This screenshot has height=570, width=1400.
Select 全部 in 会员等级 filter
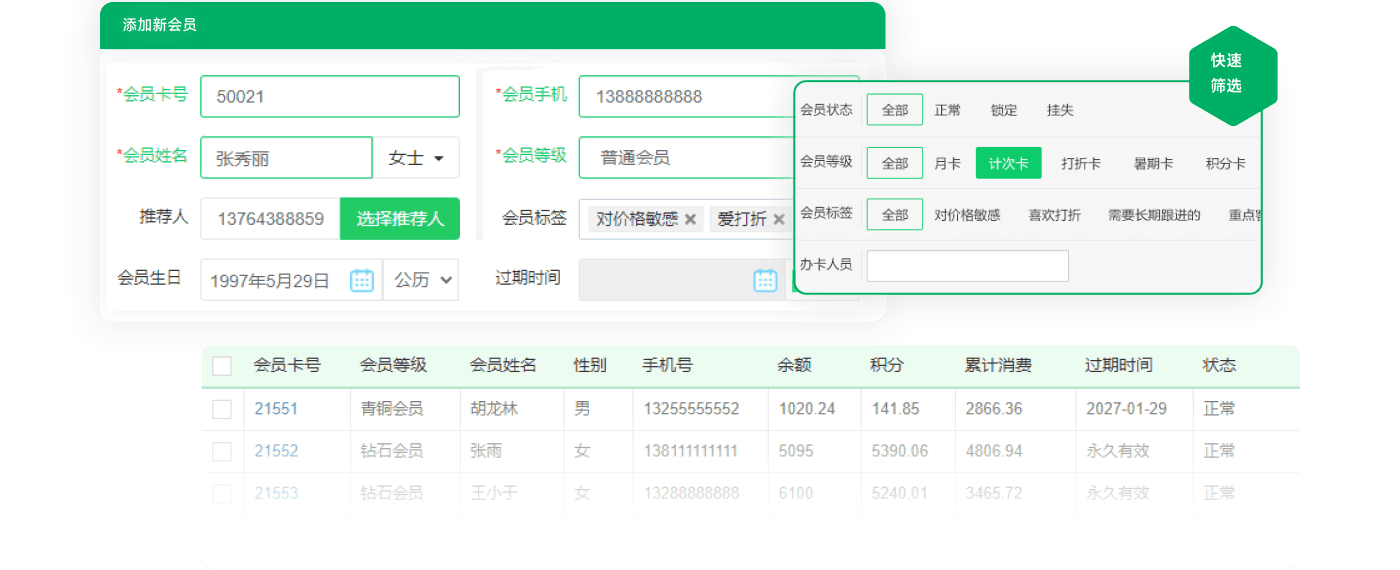tap(895, 163)
